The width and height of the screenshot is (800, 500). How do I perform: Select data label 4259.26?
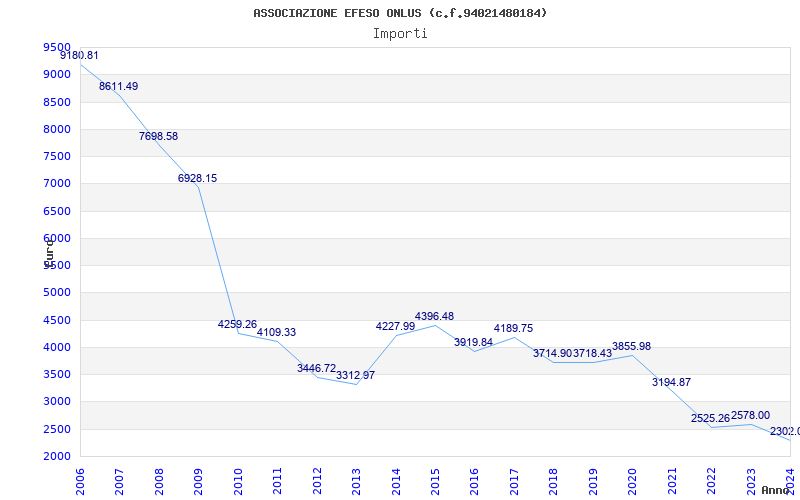[237, 324]
